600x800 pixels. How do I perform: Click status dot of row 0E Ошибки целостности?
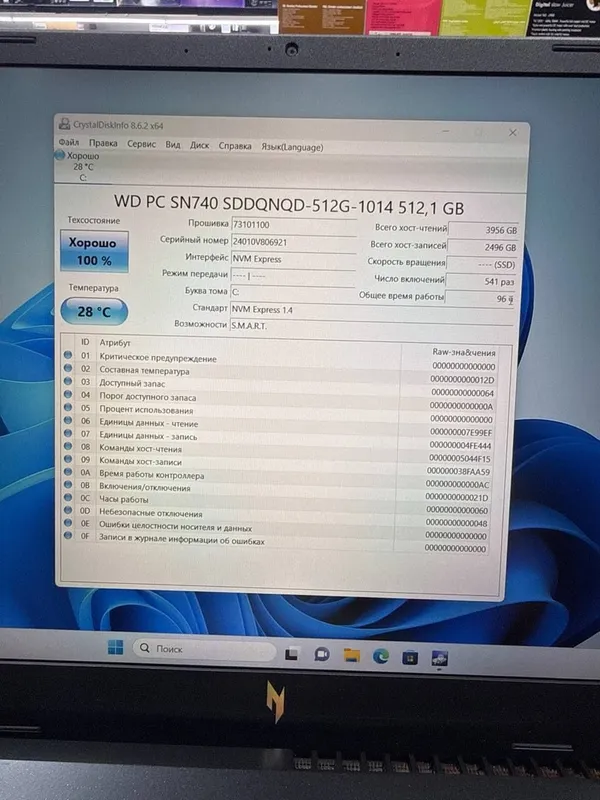point(68,523)
